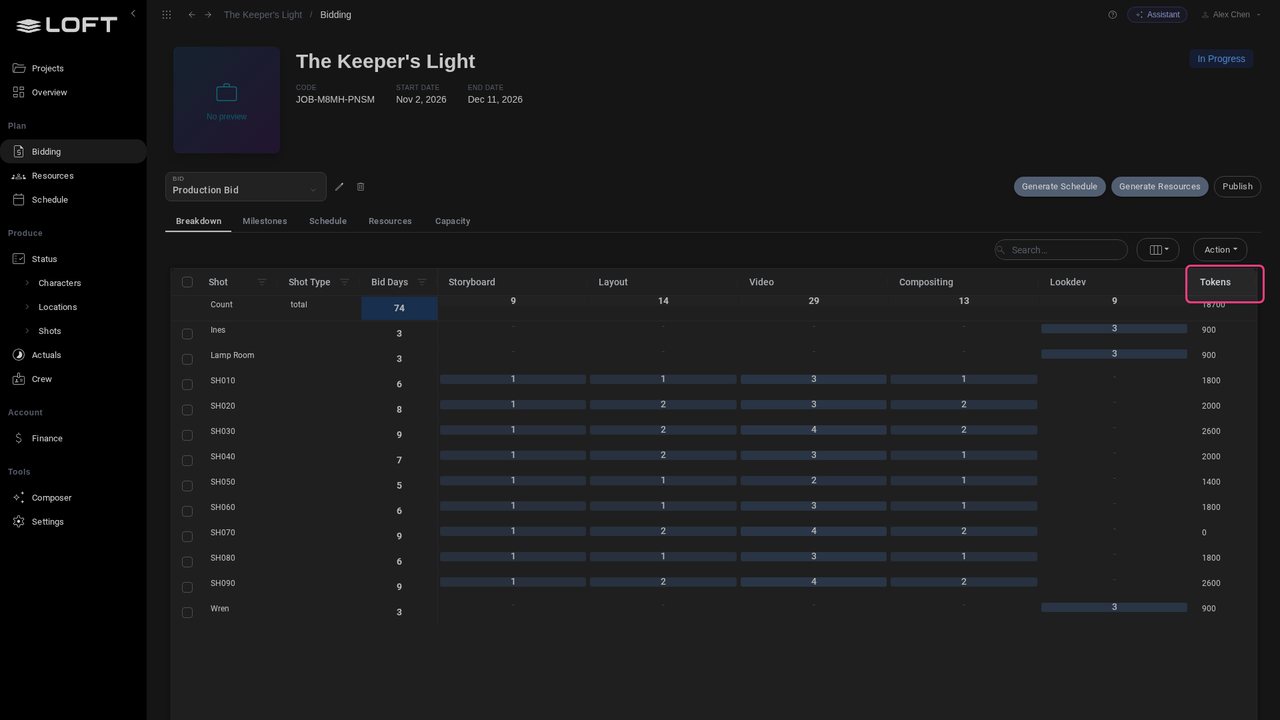1280x720 pixels.
Task: Open the Action dropdown menu
Action: coord(1220,250)
